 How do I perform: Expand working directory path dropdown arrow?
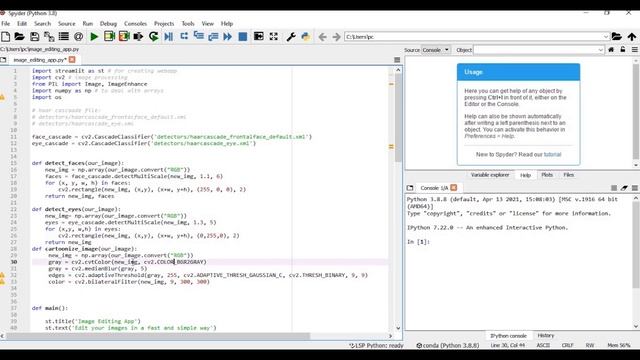pyautogui.click(x=606, y=37)
